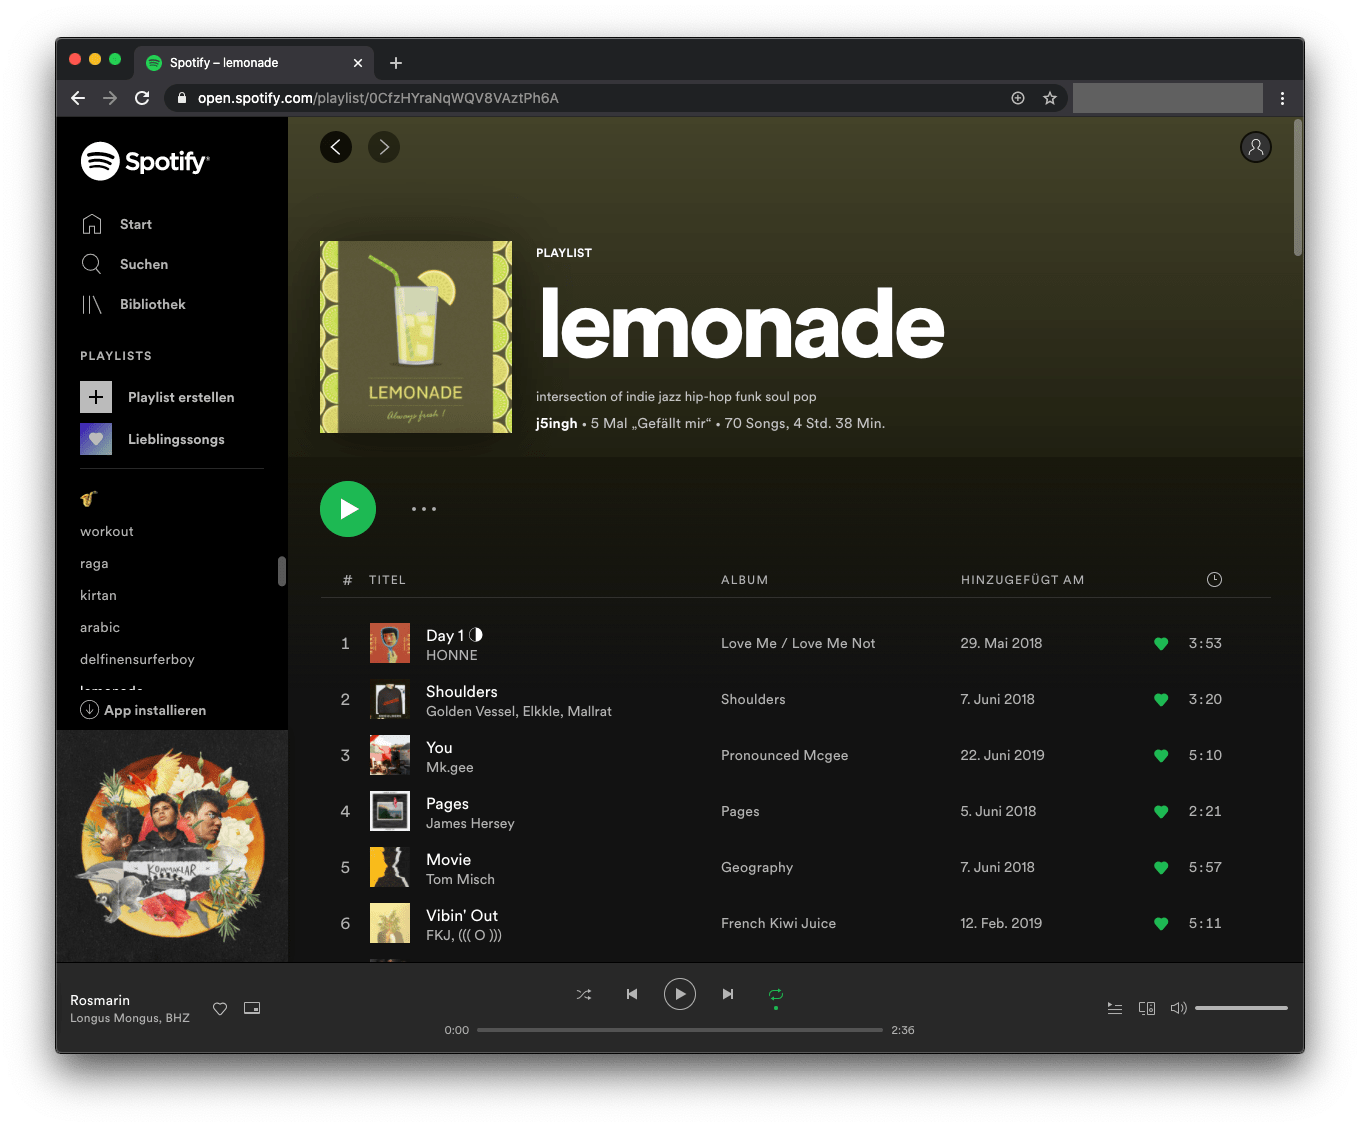This screenshot has height=1127, width=1360.
Task: Toggle shuffle playback
Action: pyautogui.click(x=584, y=994)
